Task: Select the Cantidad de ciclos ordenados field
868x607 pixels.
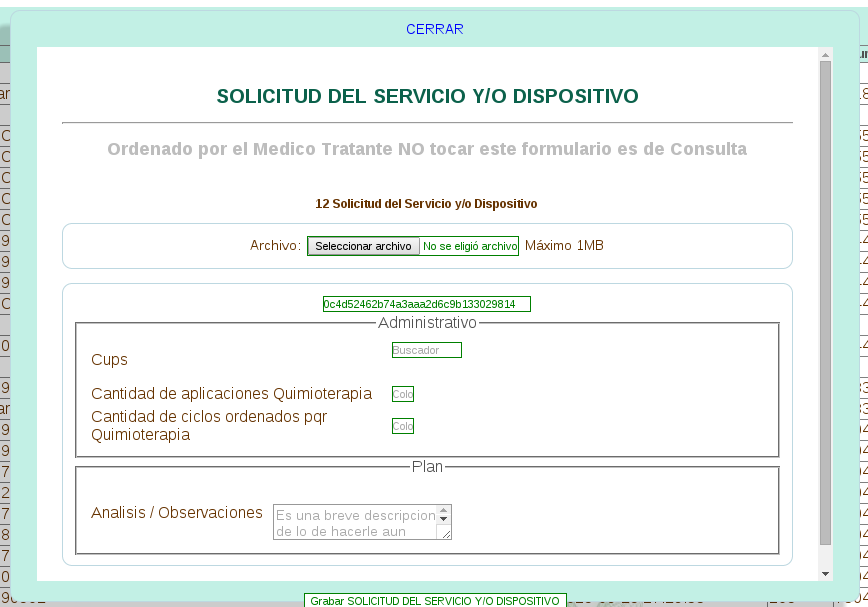Action: (403, 426)
